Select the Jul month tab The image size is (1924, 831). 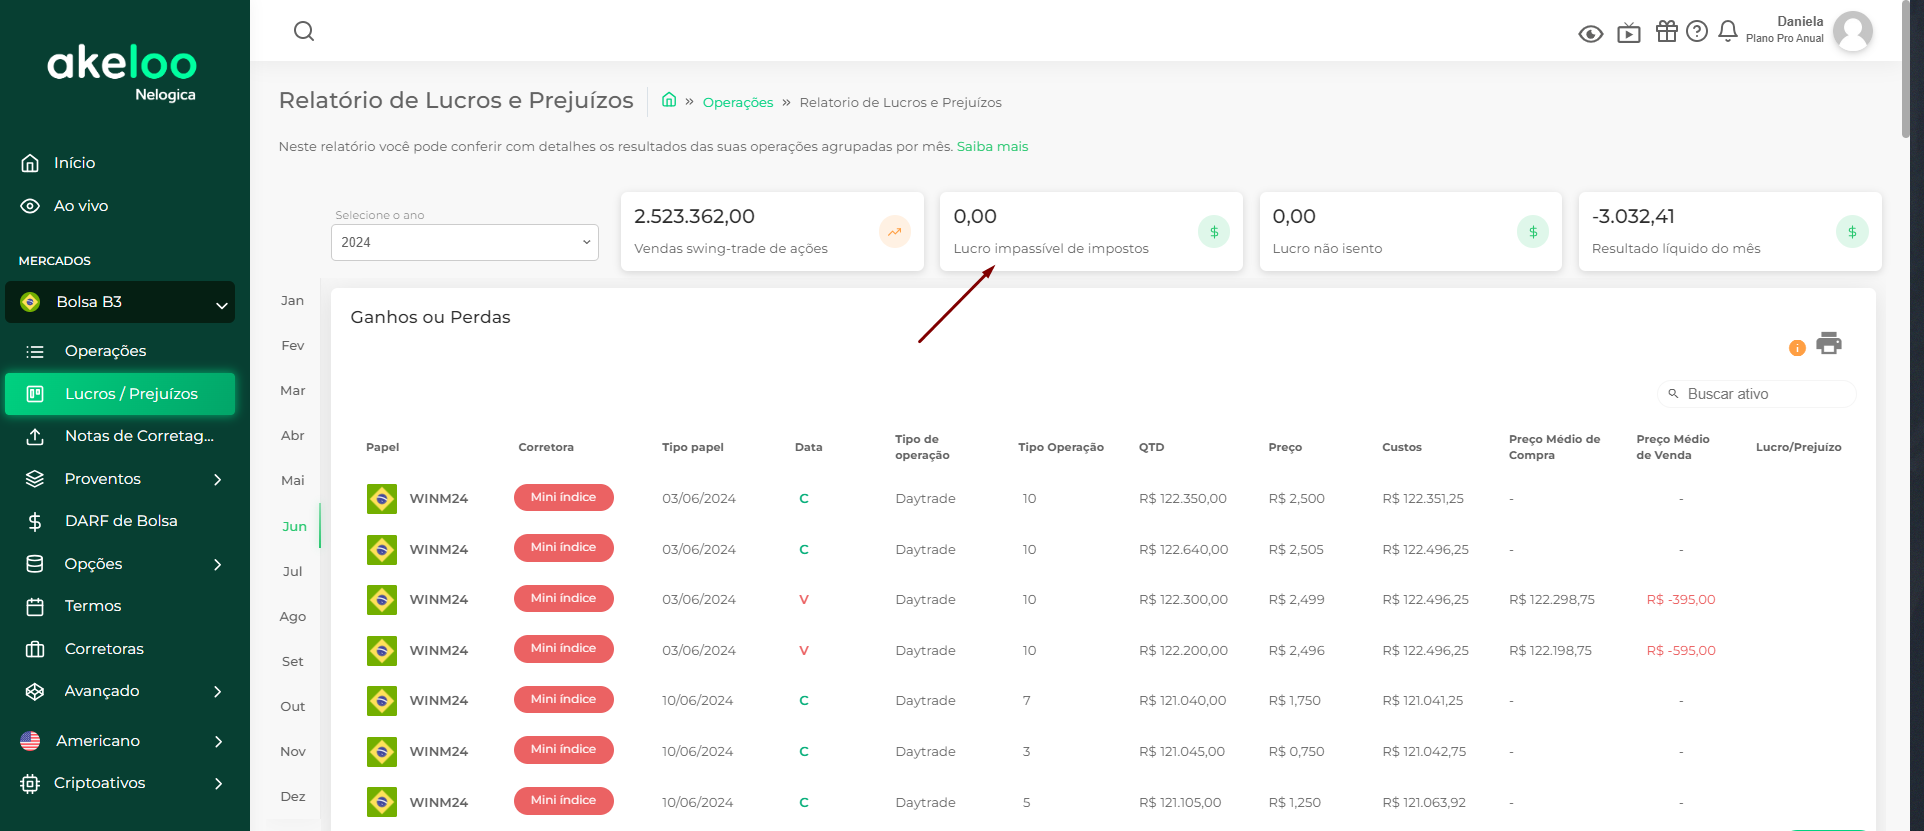293,571
